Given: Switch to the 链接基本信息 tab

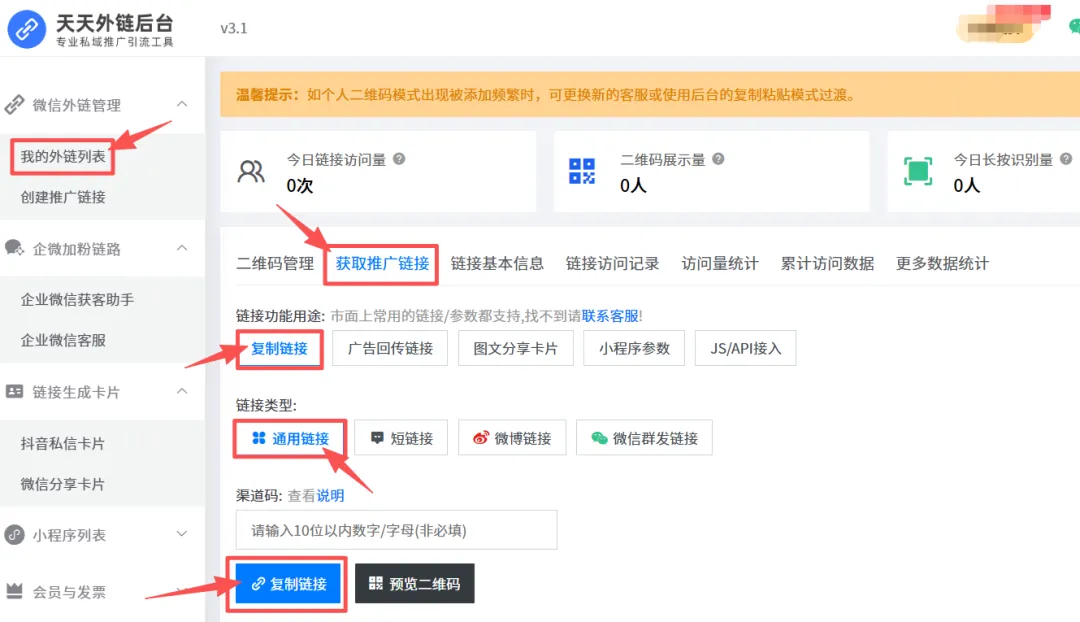Looking at the screenshot, I should [x=497, y=264].
